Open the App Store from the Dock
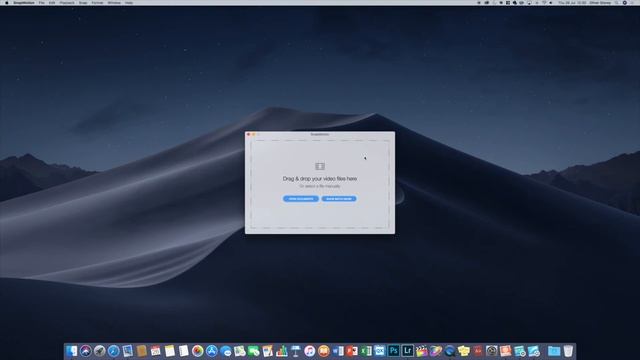This screenshot has height=360, width=640. coord(211,351)
